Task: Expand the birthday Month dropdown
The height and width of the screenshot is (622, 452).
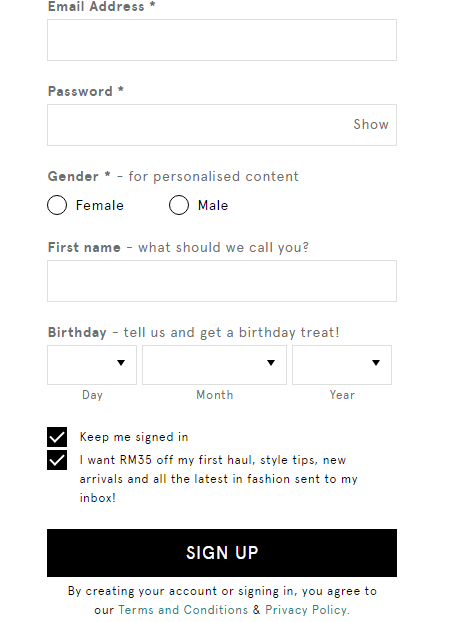Action: [x=214, y=365]
